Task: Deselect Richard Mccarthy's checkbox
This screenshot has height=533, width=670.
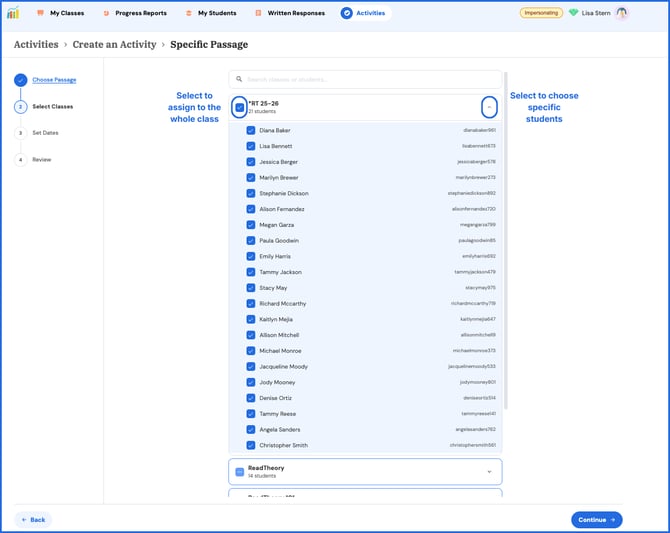Action: tap(251, 303)
